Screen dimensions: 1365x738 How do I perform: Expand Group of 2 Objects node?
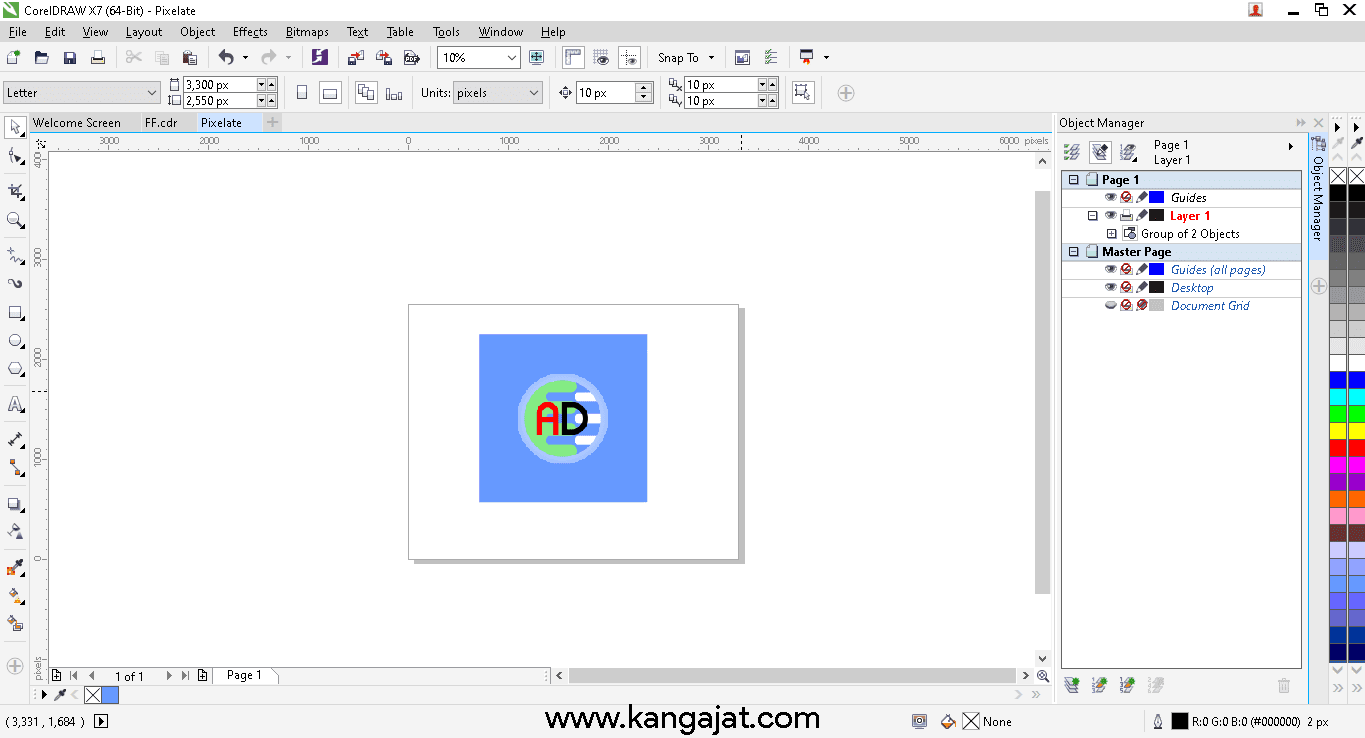point(1111,234)
